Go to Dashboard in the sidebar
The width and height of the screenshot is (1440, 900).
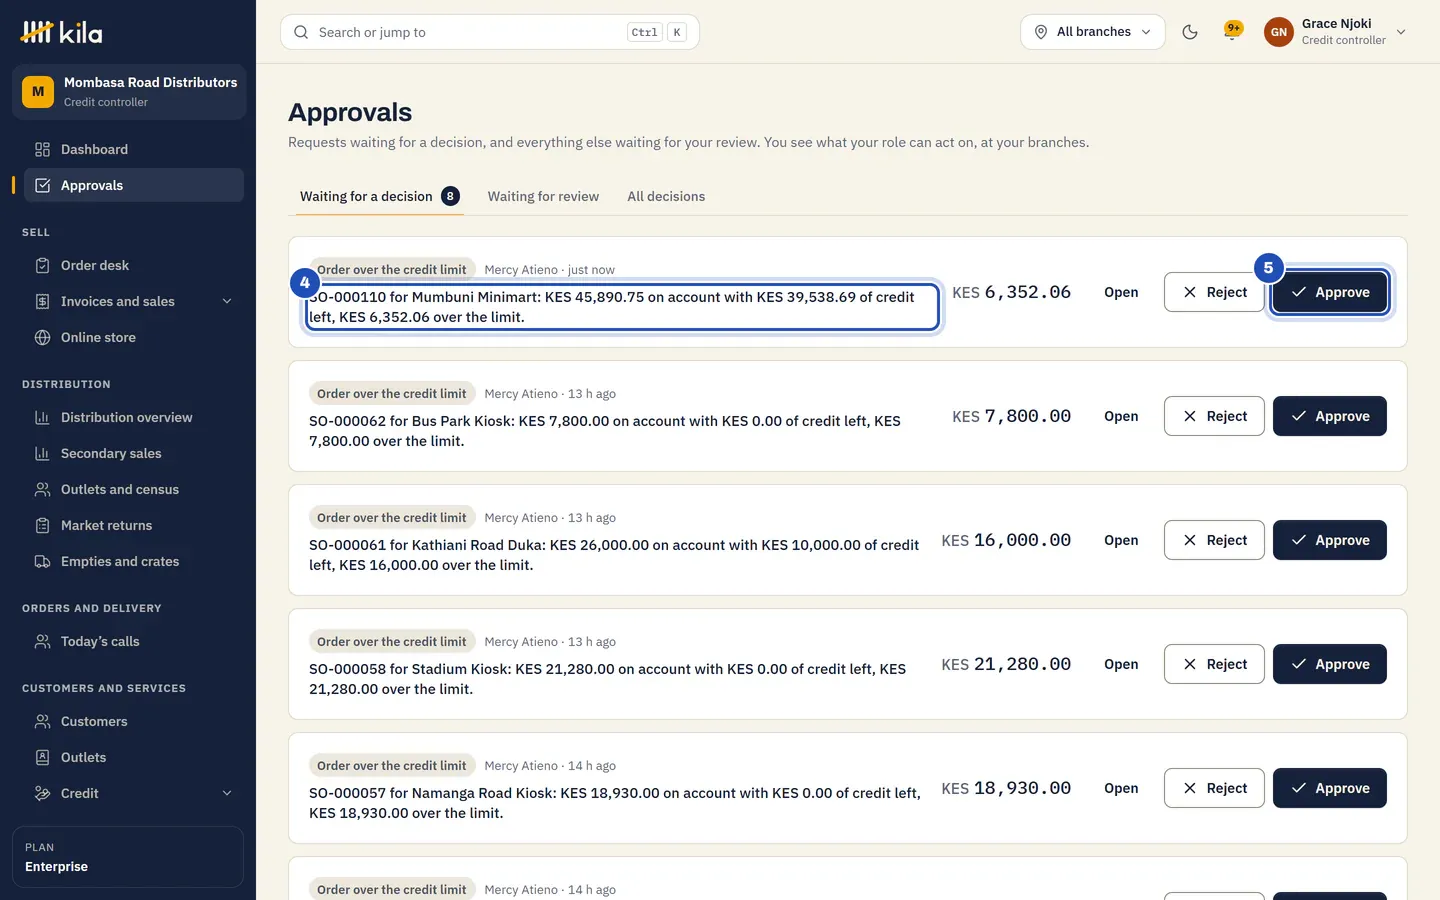tap(134, 150)
